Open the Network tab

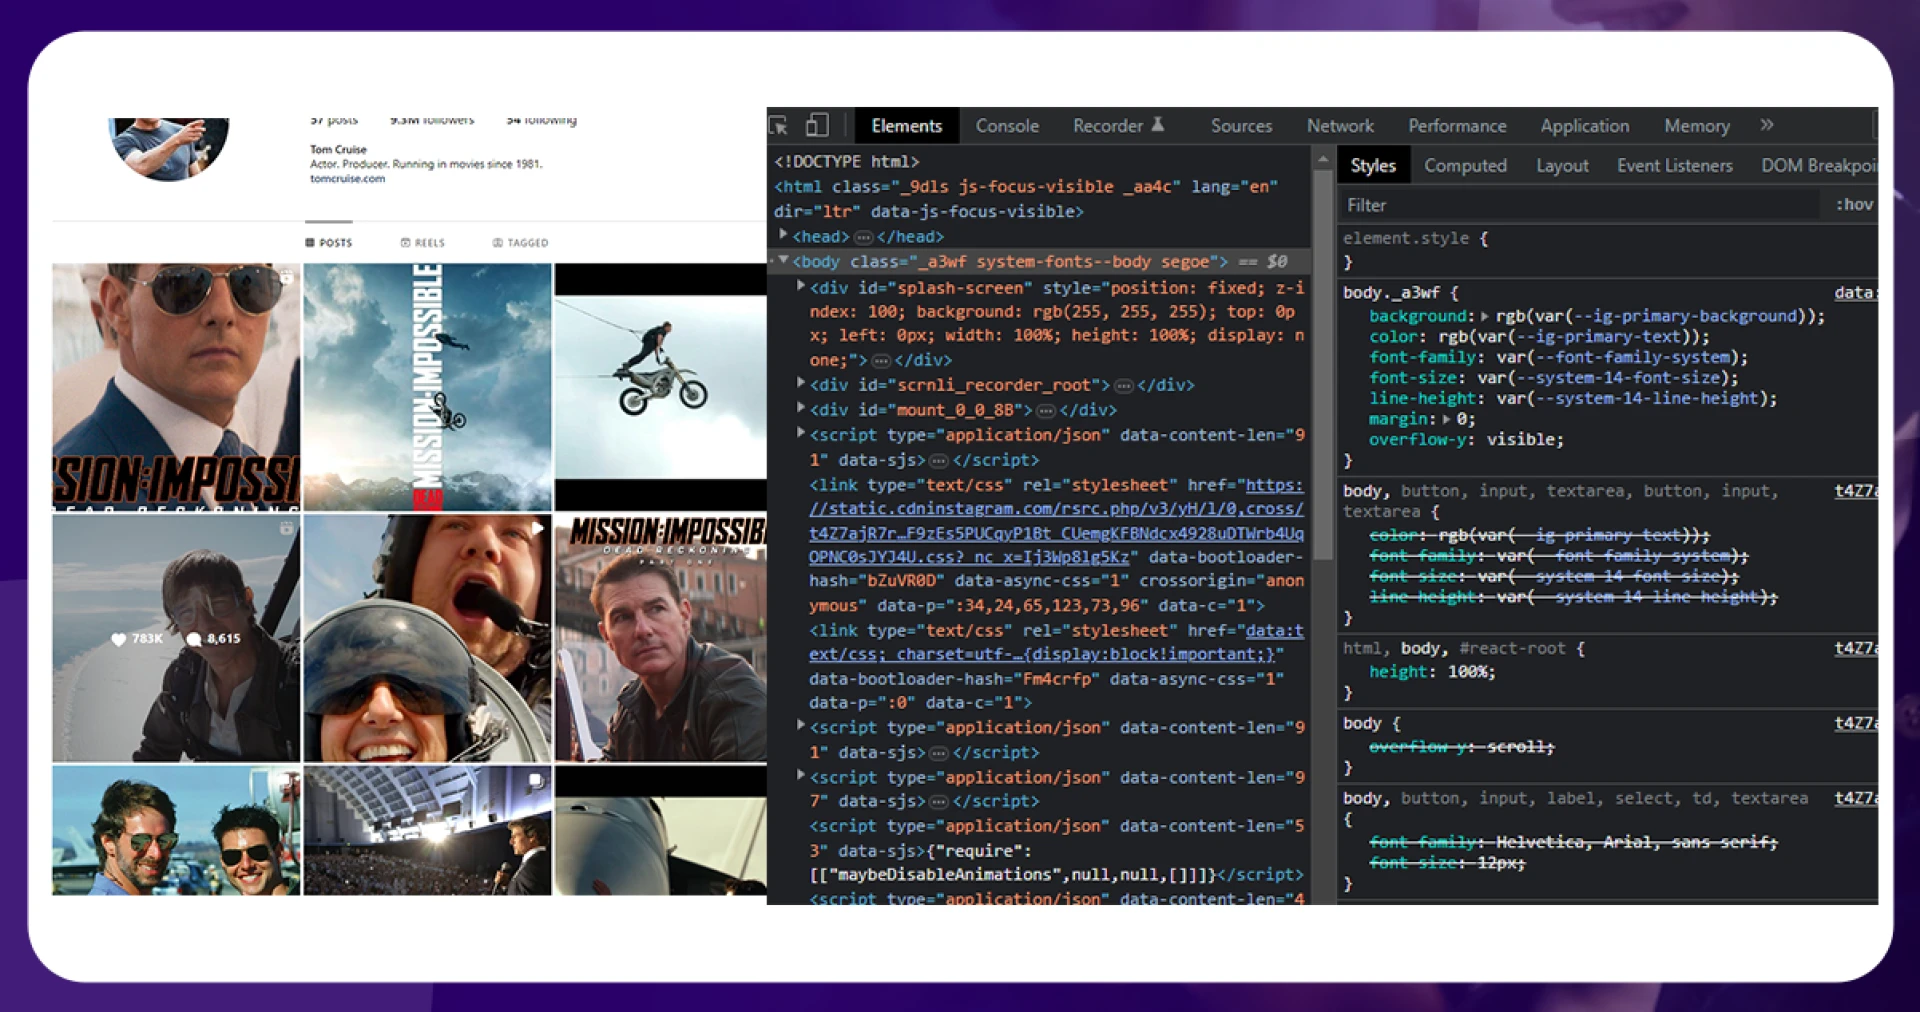pos(1340,126)
